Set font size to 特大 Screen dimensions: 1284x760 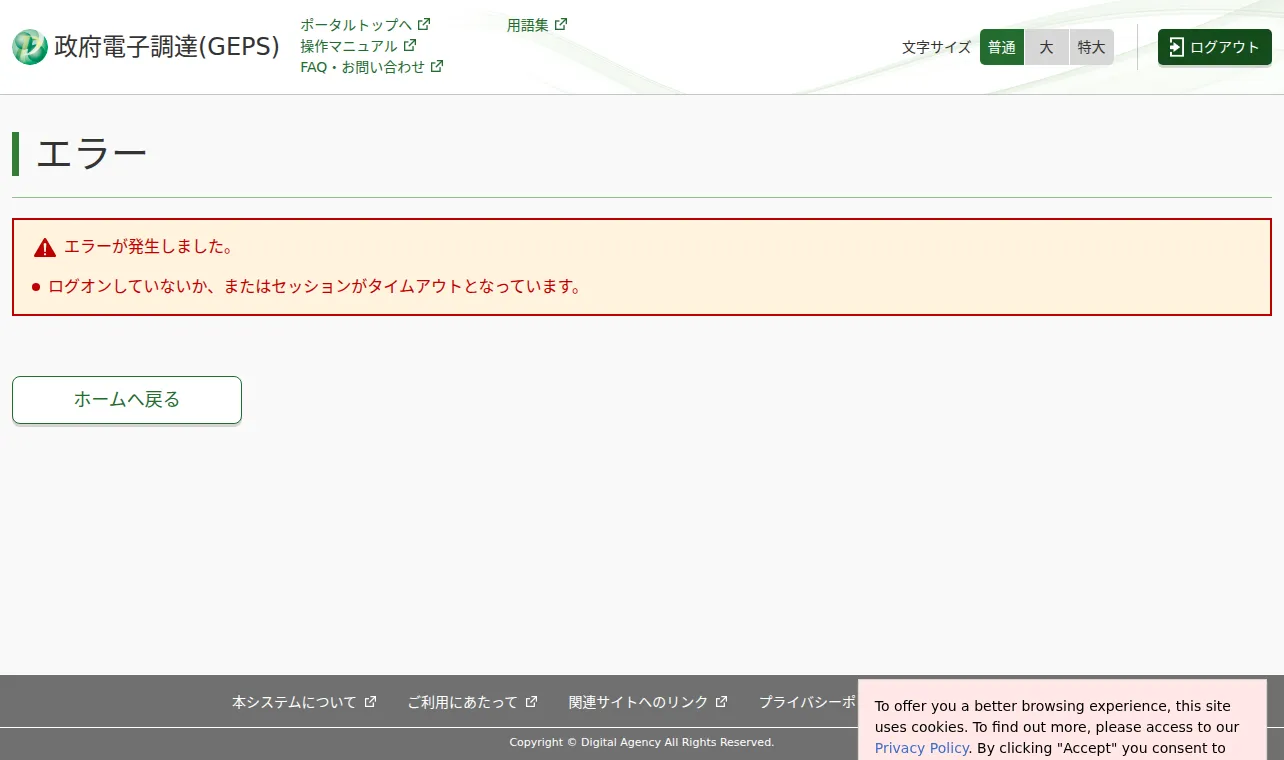pos(1092,47)
